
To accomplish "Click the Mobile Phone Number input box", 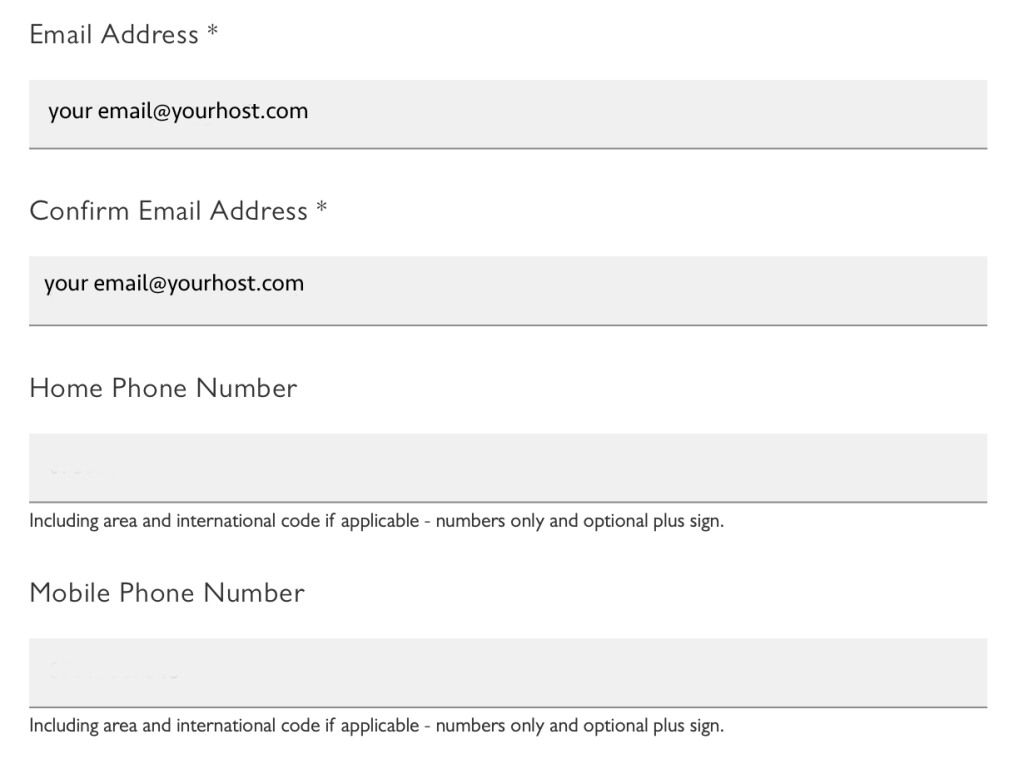I will [x=508, y=672].
